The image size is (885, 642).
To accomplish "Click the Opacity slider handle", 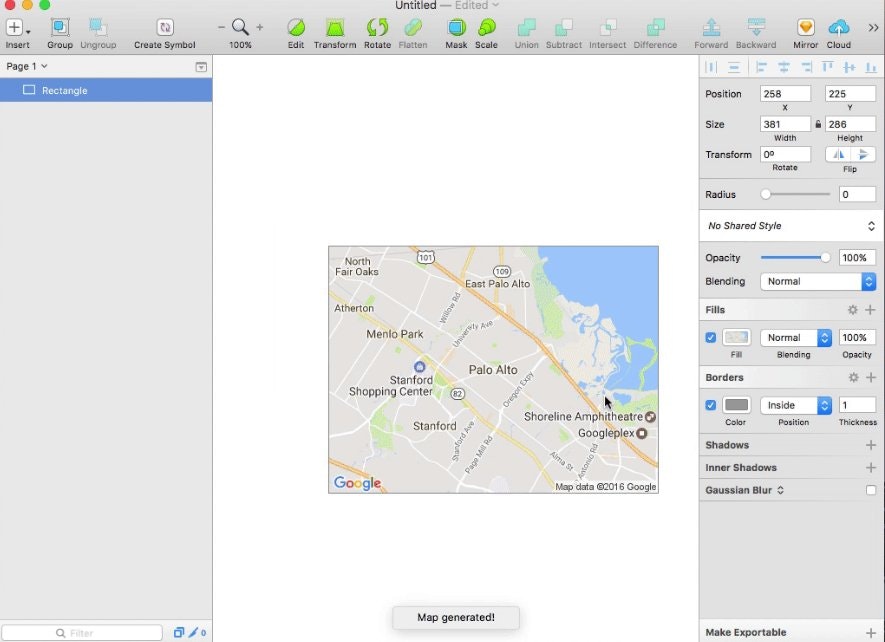I will (x=825, y=257).
